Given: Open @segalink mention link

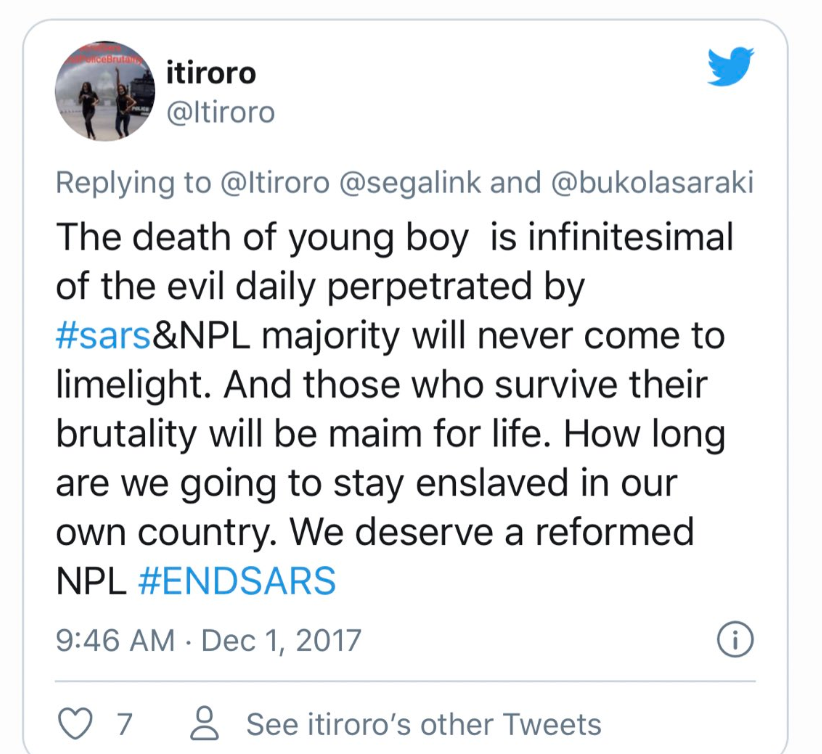Looking at the screenshot, I should tap(410, 182).
